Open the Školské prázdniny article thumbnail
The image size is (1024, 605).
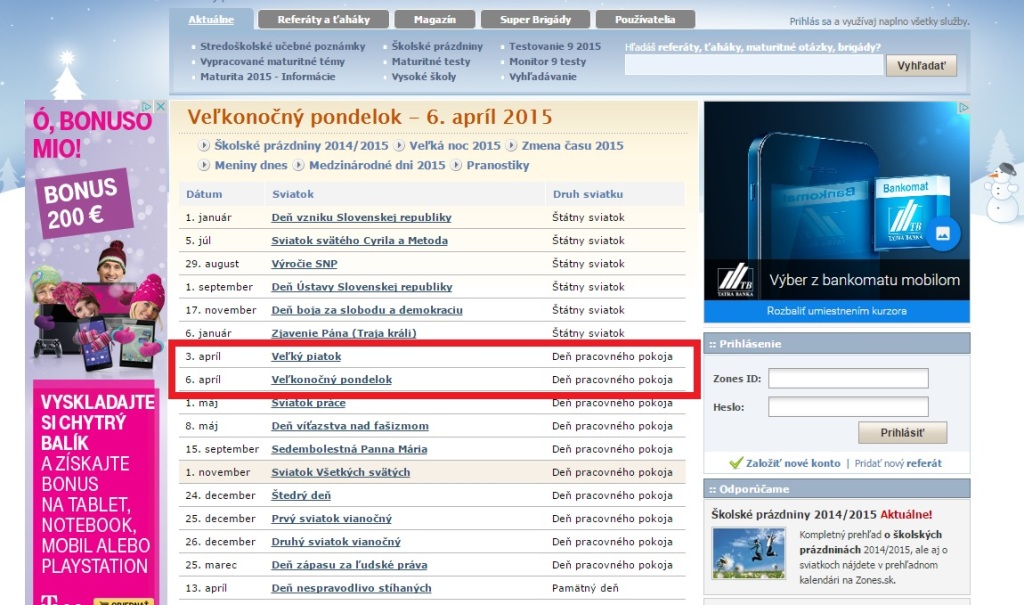pyautogui.click(x=749, y=553)
